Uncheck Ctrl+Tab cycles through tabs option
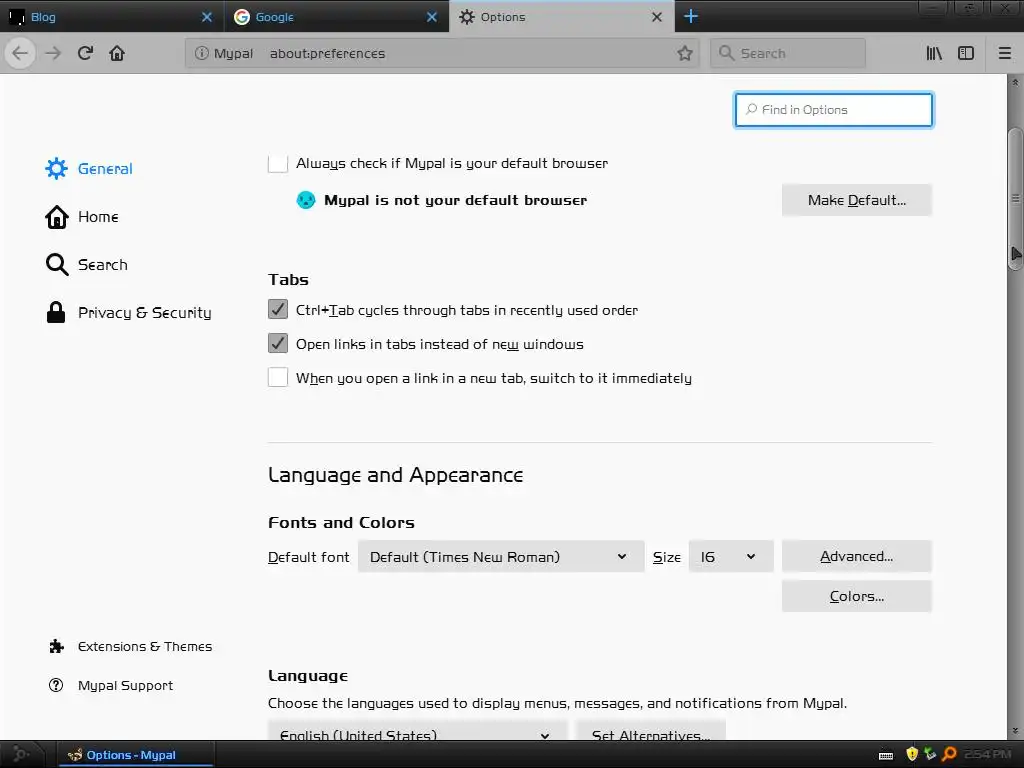Viewport: 1024px width, 768px height. click(x=278, y=309)
